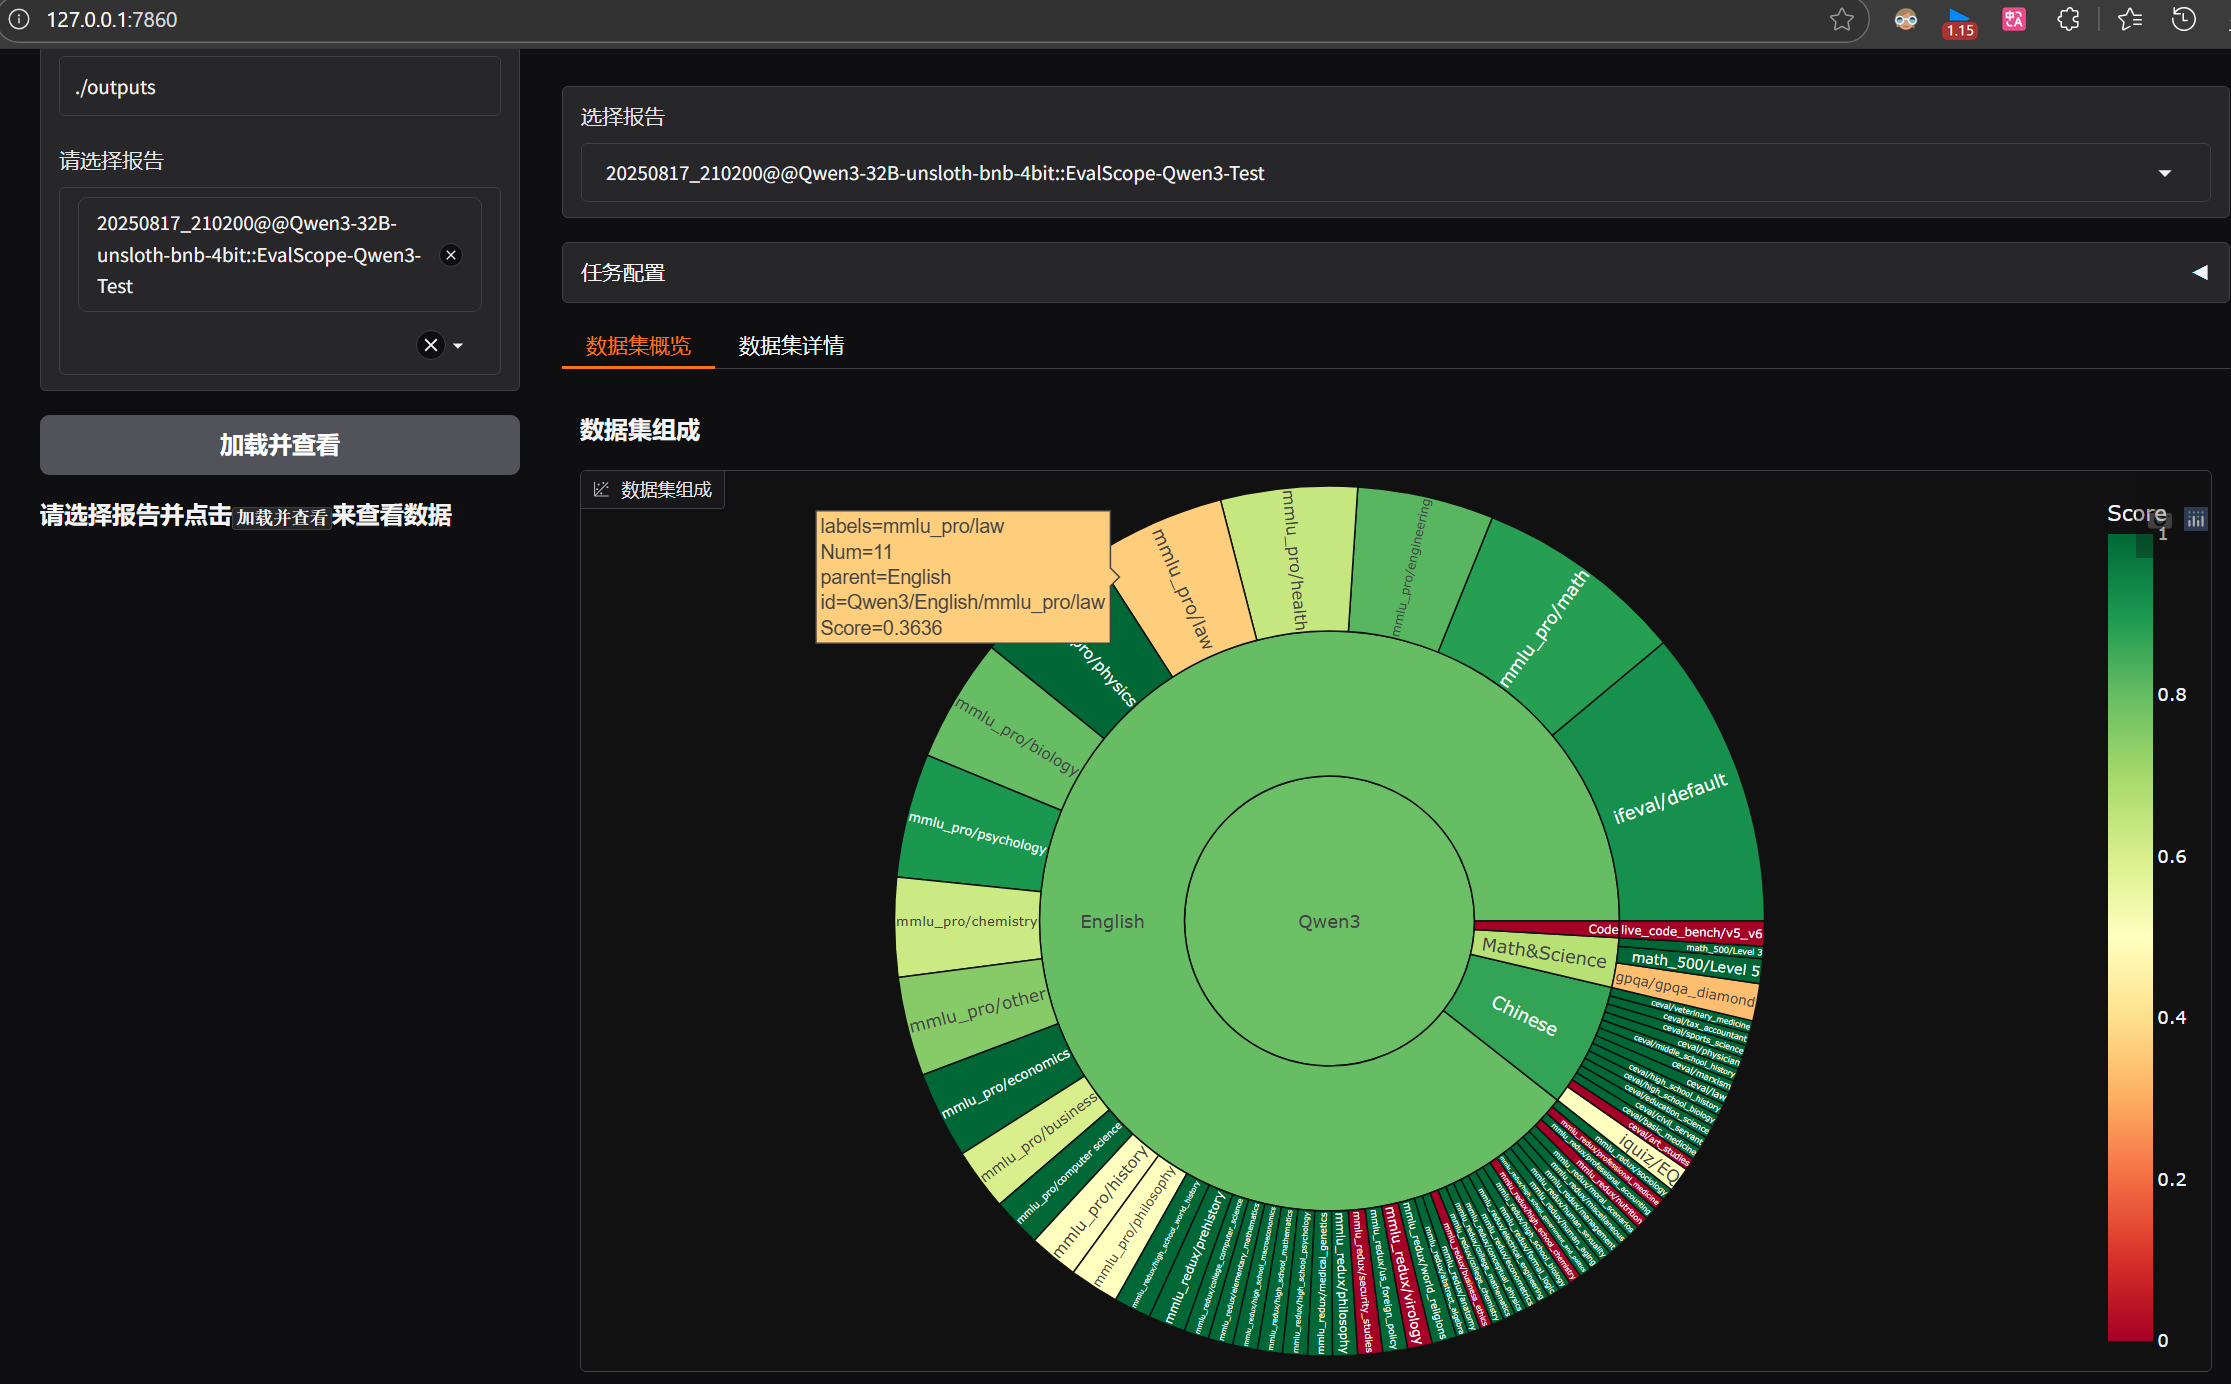
Task: Select the mmlu_pro/health segment
Action: point(1293,560)
